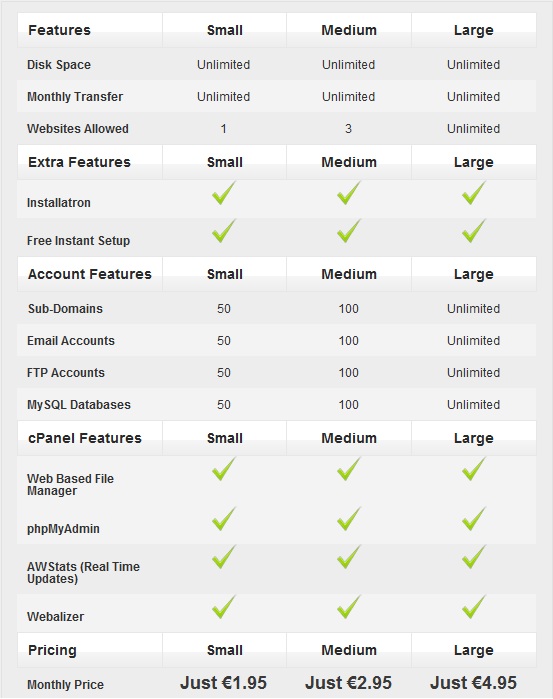The image size is (553, 699).
Task: Click the Medium header in Account Features row
Action: tap(349, 274)
